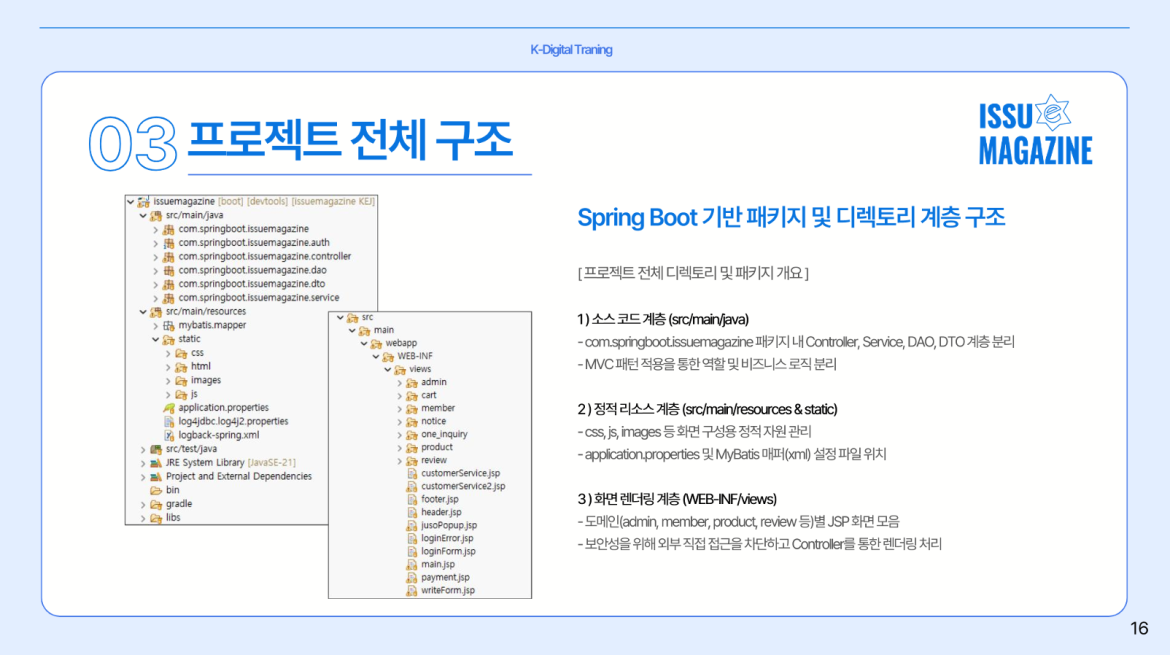Collapse the WEB-INF folder arrow
1170x655 pixels.
coord(376,357)
